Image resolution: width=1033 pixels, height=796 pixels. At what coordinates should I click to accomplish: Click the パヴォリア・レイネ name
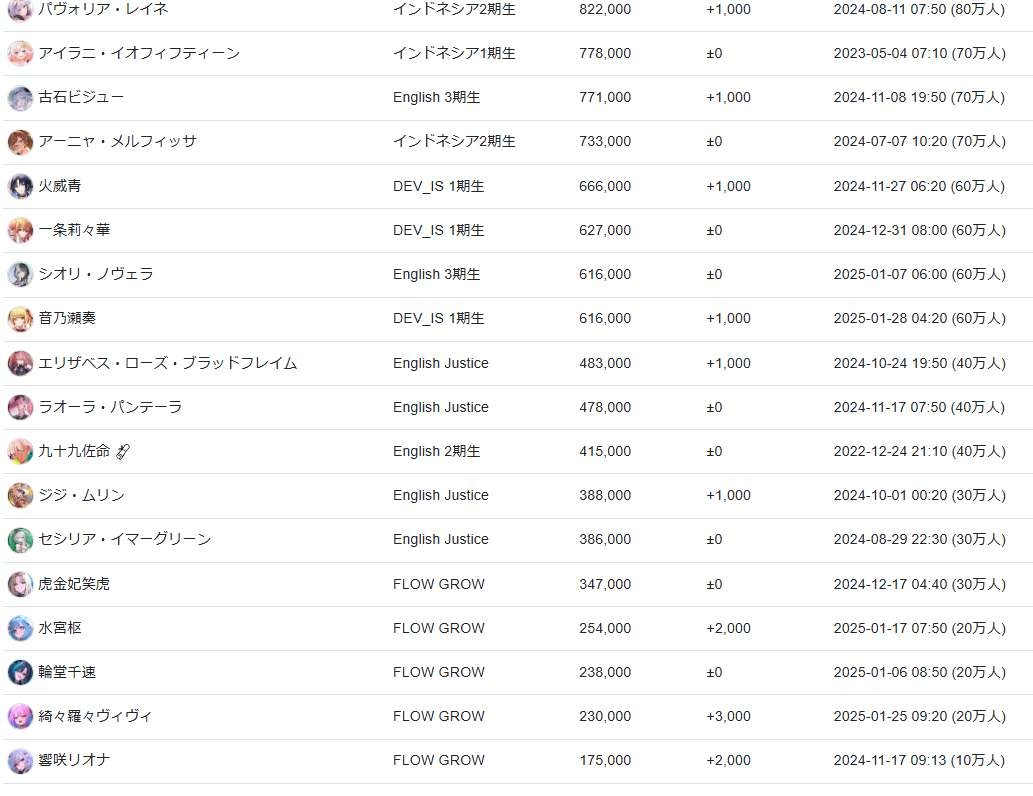point(103,9)
